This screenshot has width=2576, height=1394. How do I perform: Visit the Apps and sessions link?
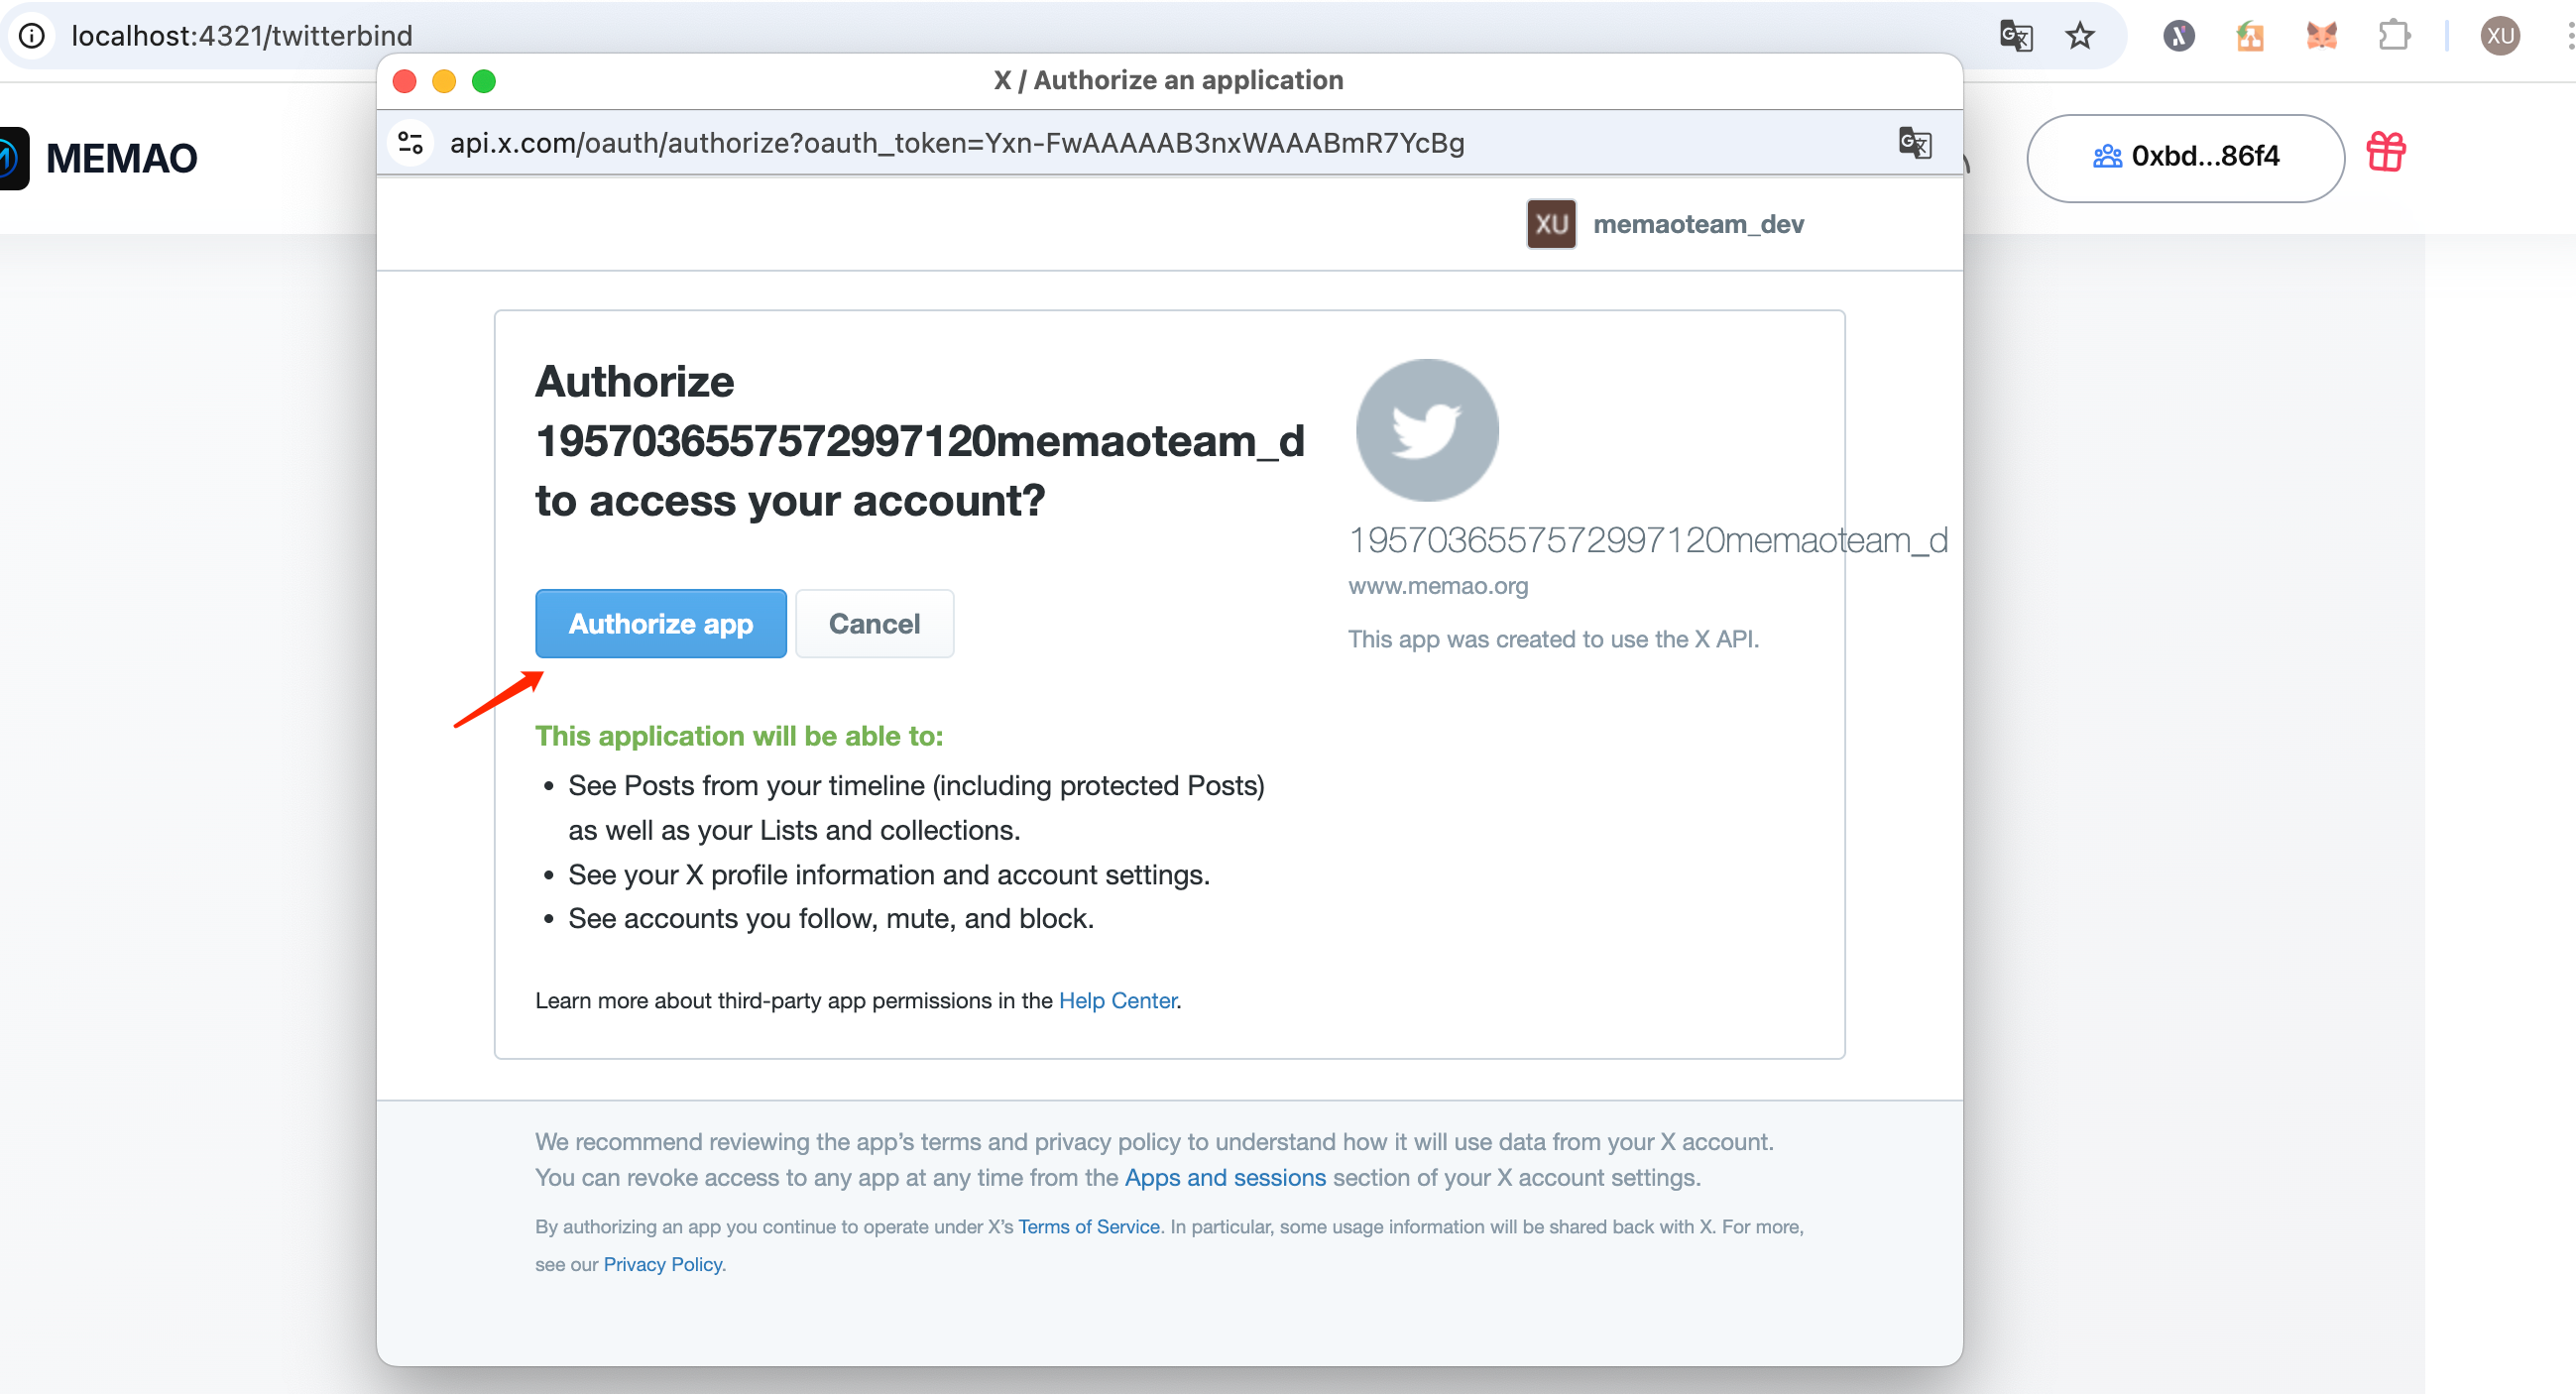pyautogui.click(x=1224, y=1177)
